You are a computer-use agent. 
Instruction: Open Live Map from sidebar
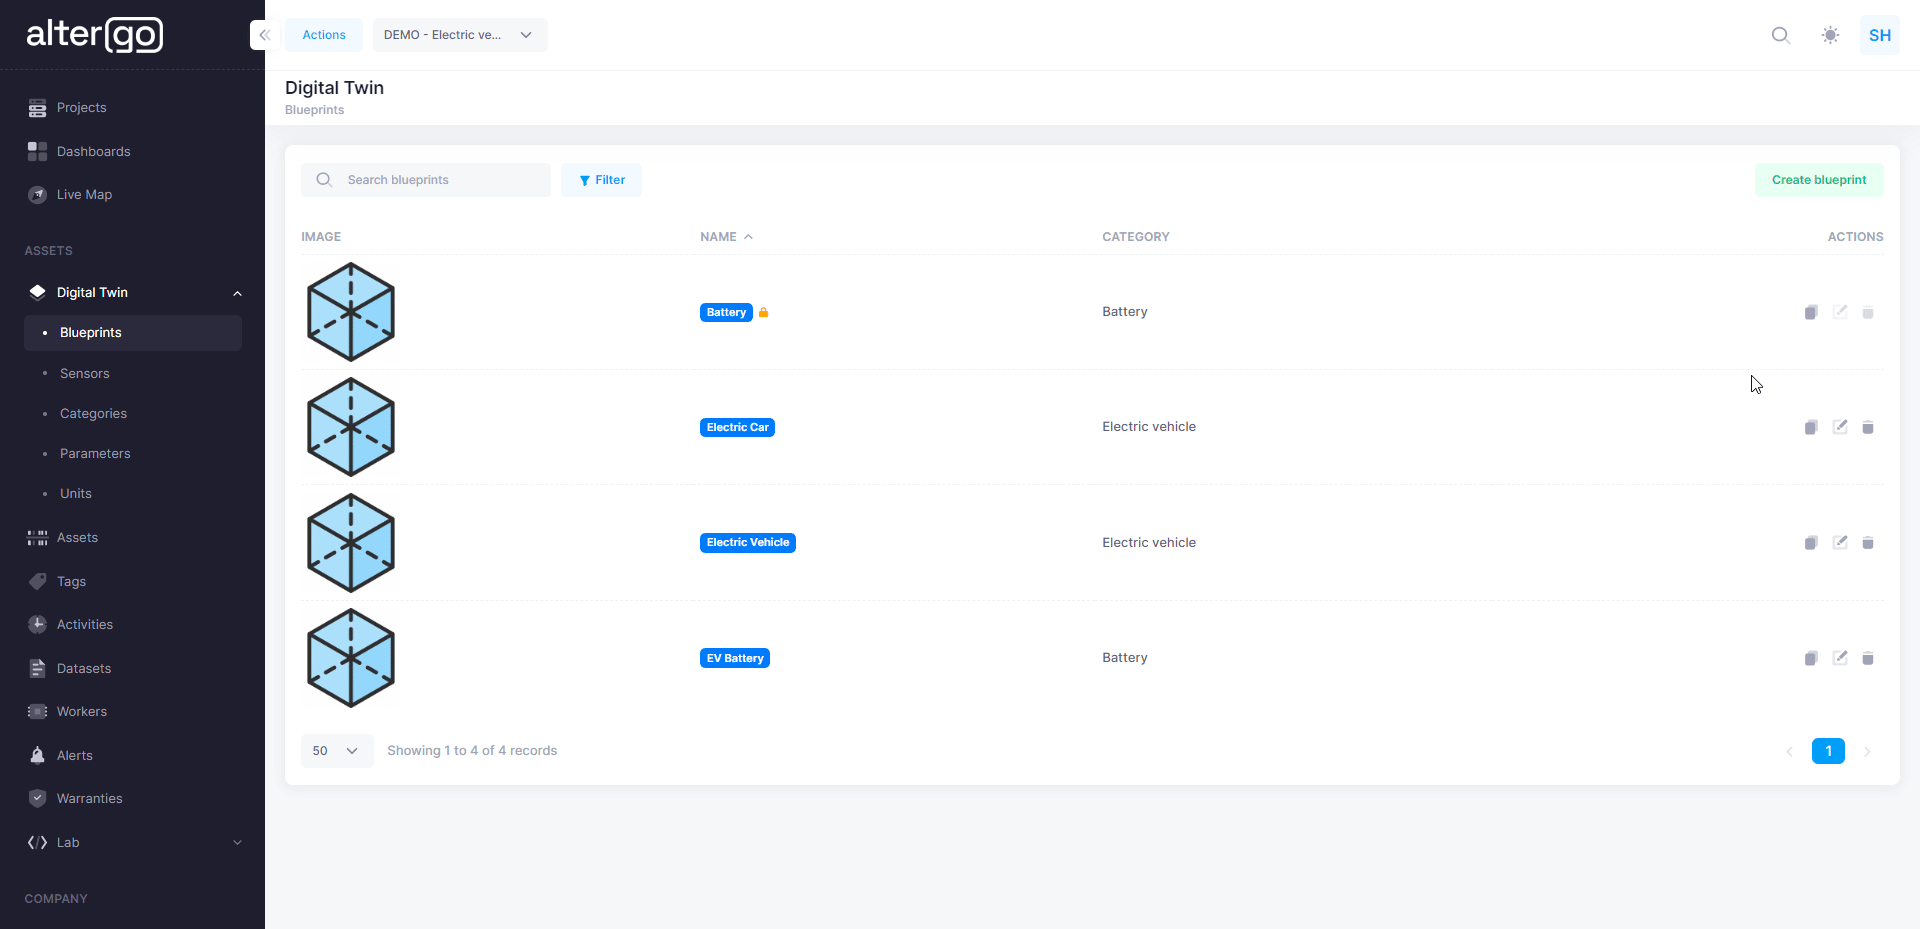tap(84, 195)
